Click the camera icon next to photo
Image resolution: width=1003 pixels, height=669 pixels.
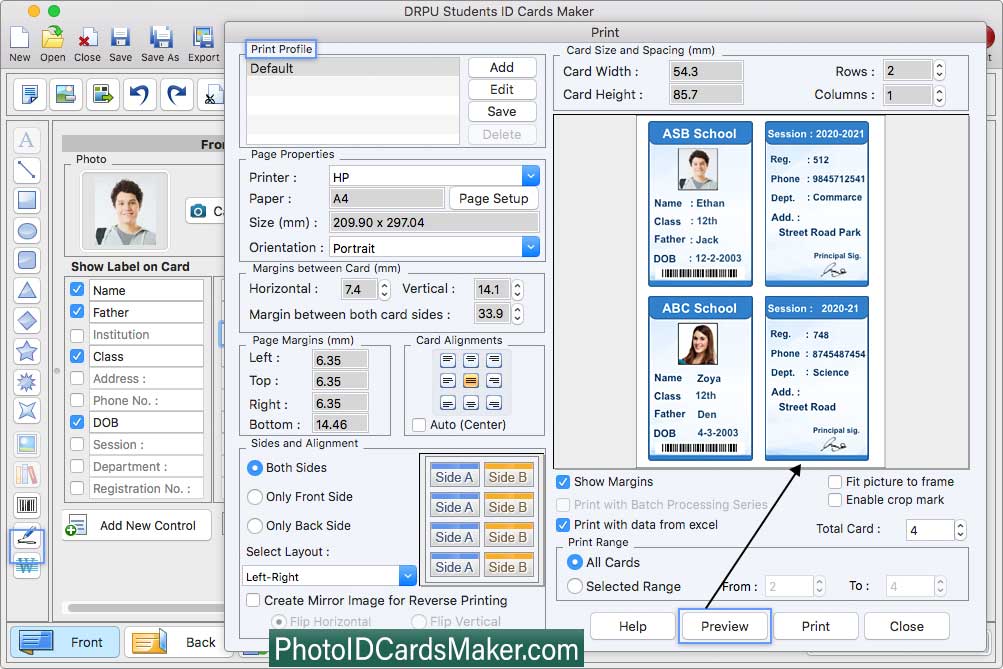[x=198, y=210]
